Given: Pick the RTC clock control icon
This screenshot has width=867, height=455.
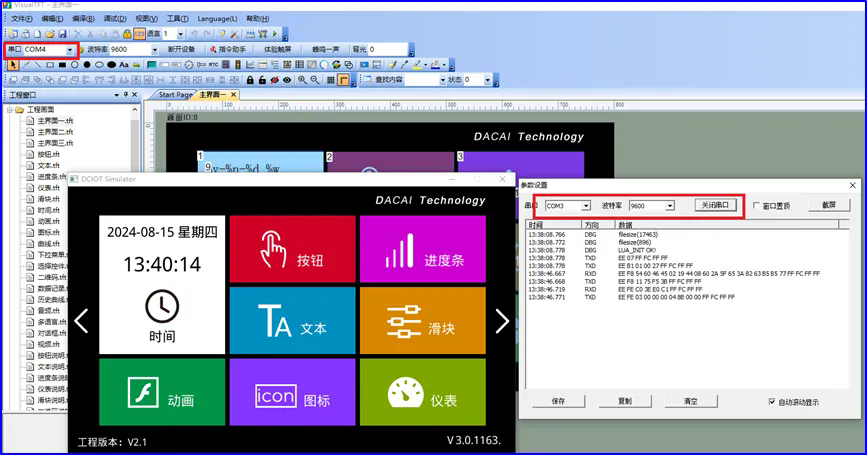Looking at the screenshot, I should 213,65.
